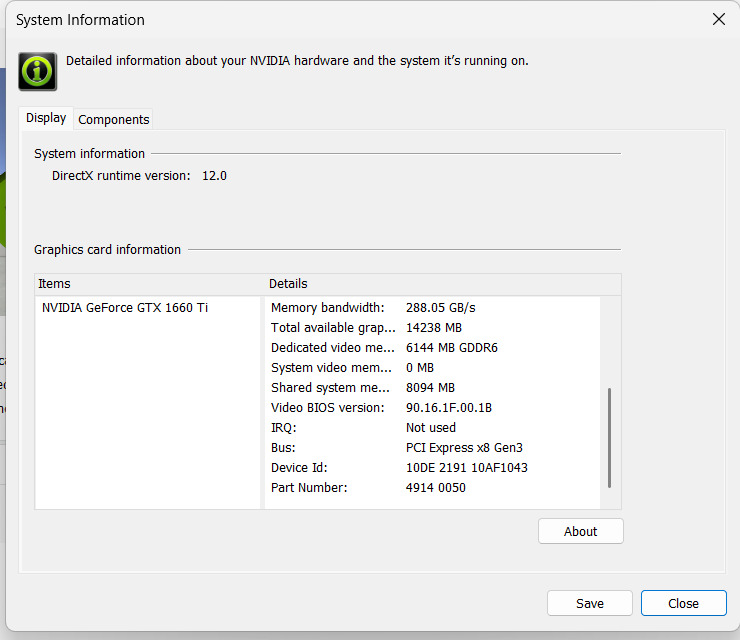Click the 6144 MB GDDR6 value

(x=452, y=348)
